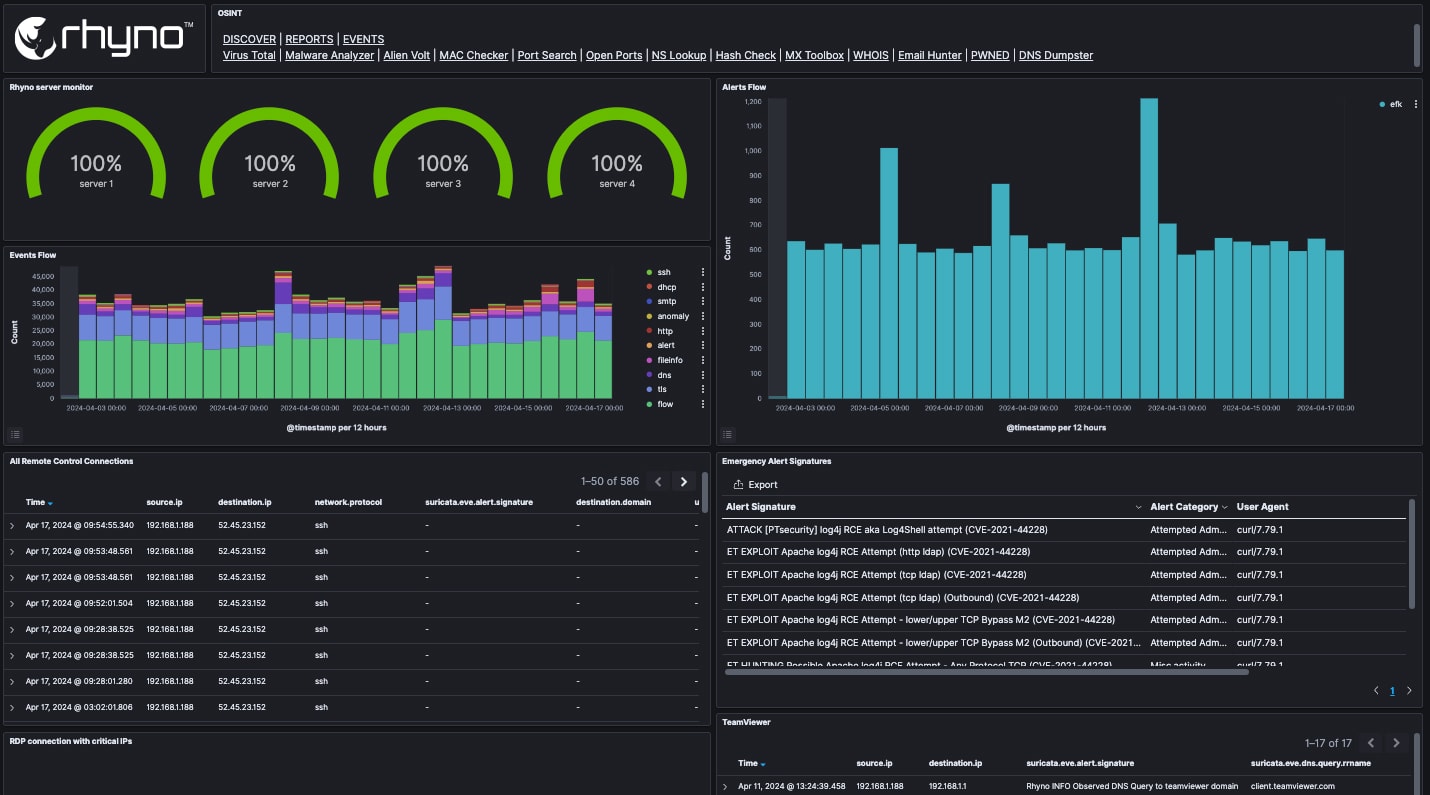Go to previous page in TeamViewer panel

(x=1371, y=743)
